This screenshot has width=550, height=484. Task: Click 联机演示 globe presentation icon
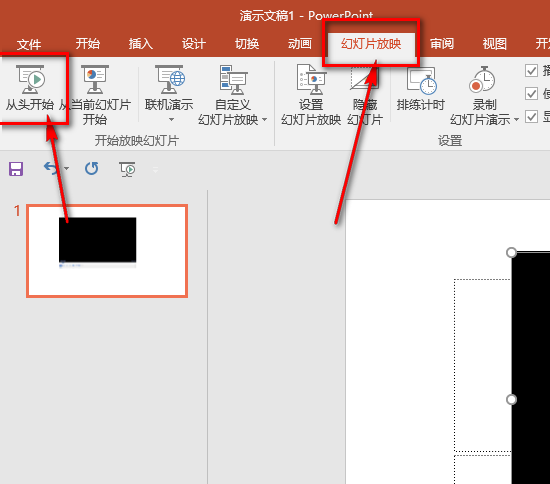170,79
